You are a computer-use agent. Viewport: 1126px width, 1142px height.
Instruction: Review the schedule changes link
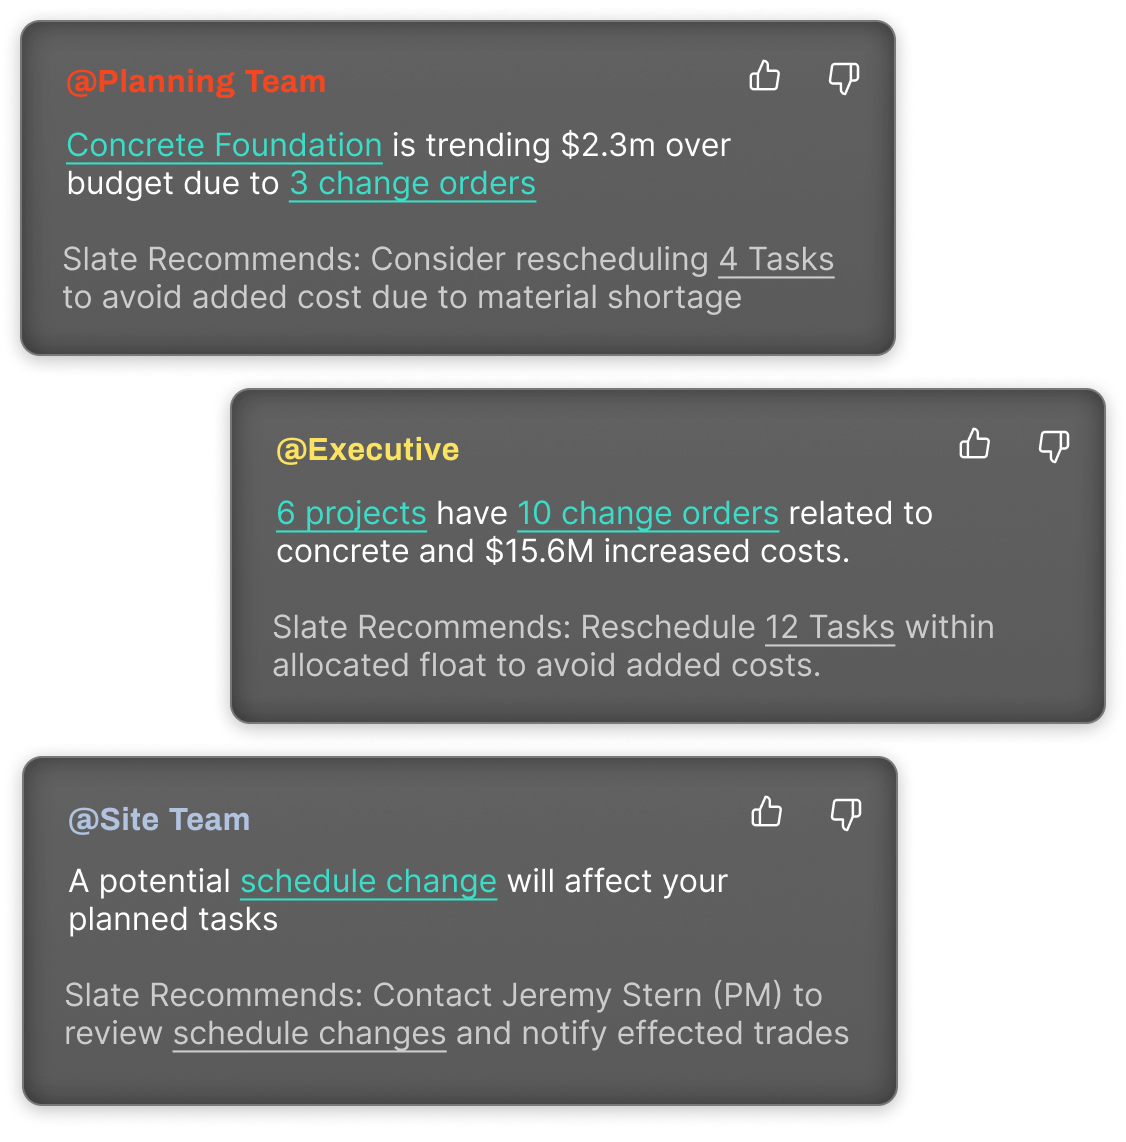pyautogui.click(x=308, y=1033)
